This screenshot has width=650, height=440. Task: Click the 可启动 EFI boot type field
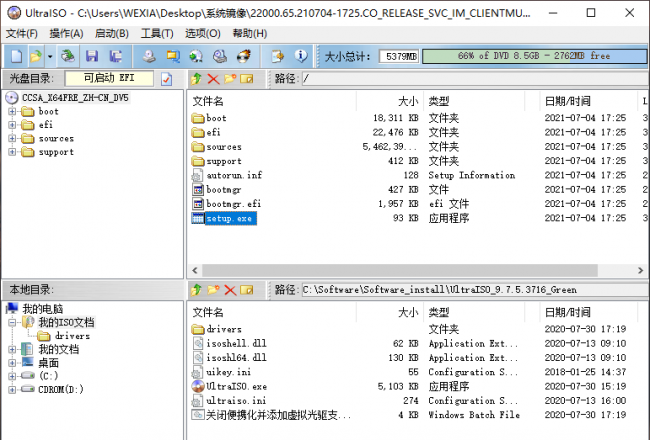coord(109,78)
